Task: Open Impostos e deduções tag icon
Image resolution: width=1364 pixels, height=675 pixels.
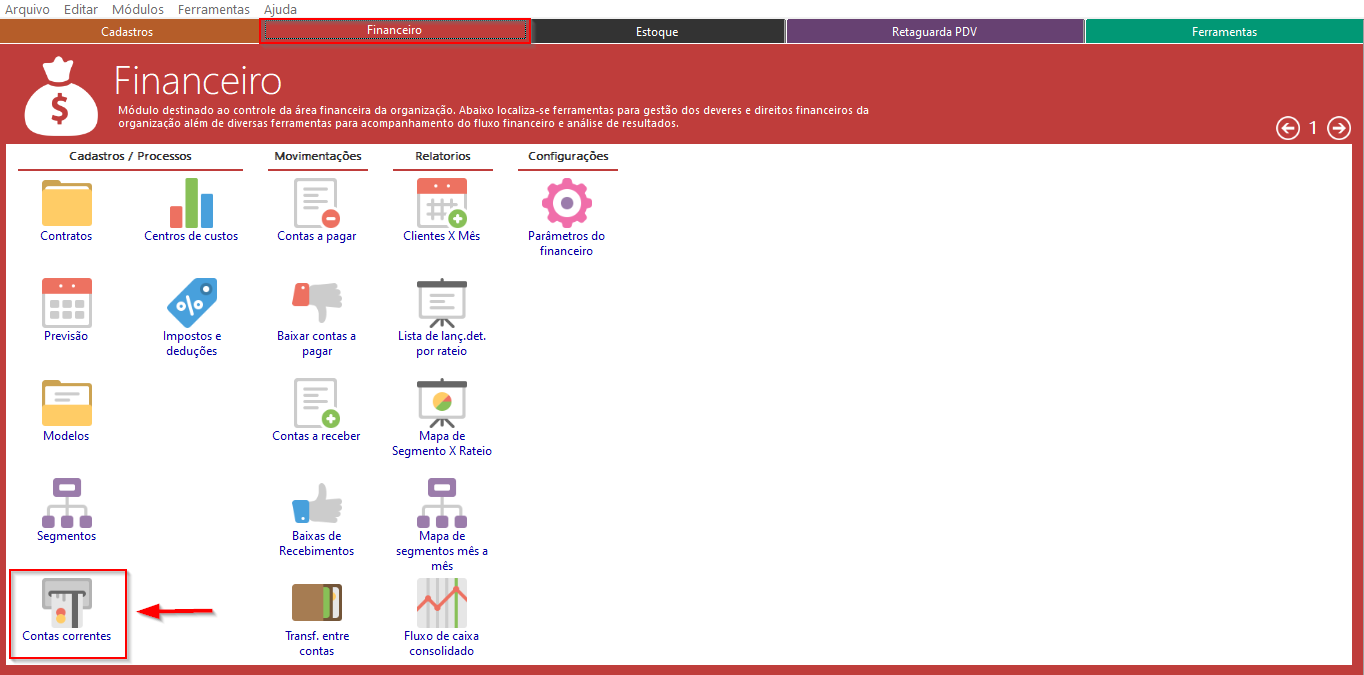Action: [191, 303]
